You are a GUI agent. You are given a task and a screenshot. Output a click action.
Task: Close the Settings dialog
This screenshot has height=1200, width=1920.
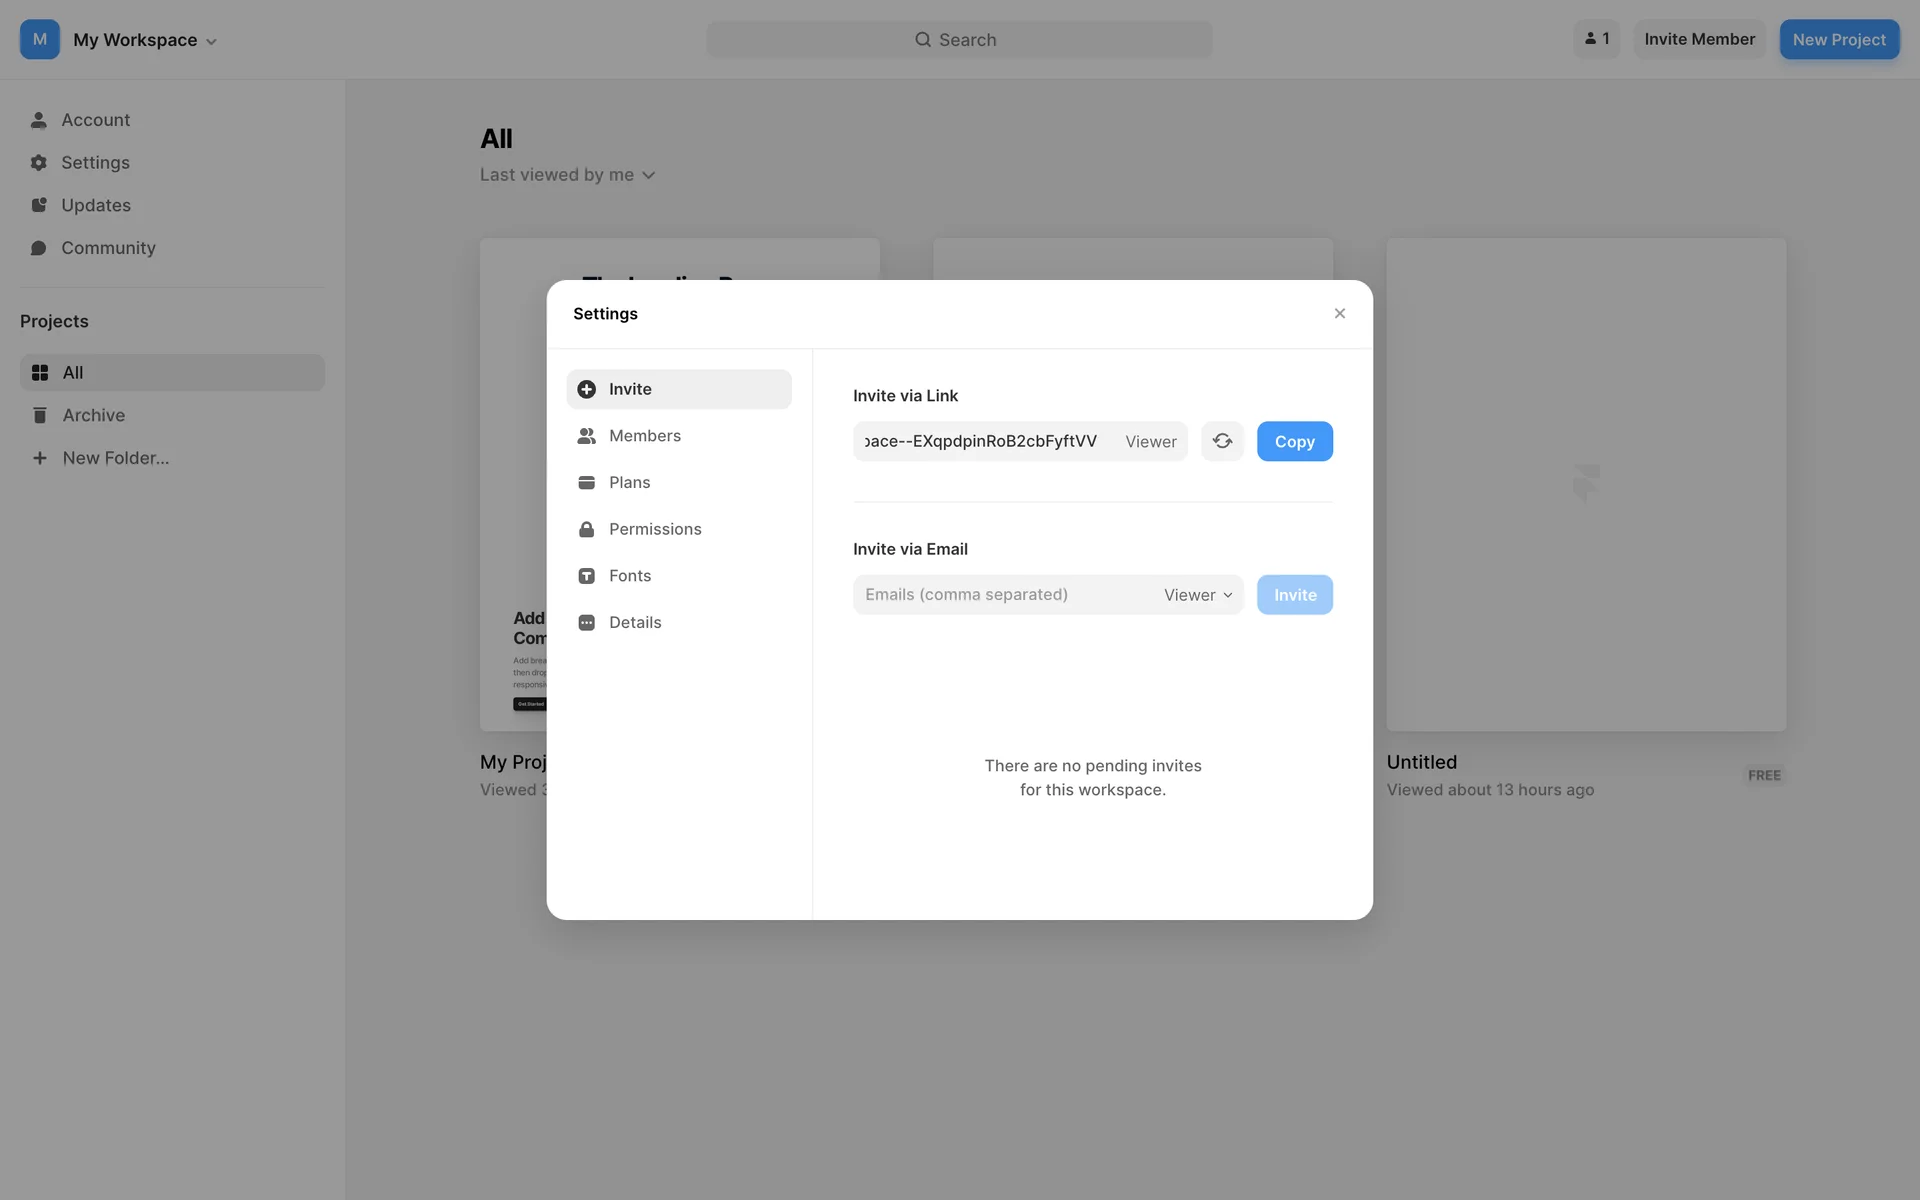click(x=1339, y=314)
